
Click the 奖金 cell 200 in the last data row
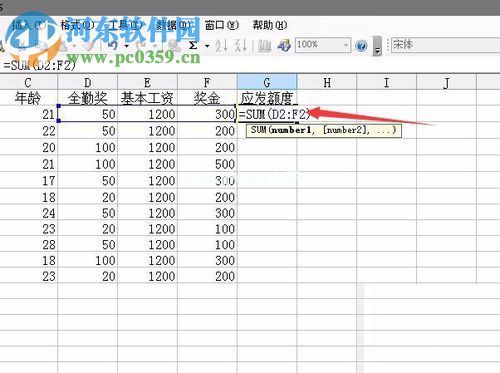click(207, 276)
